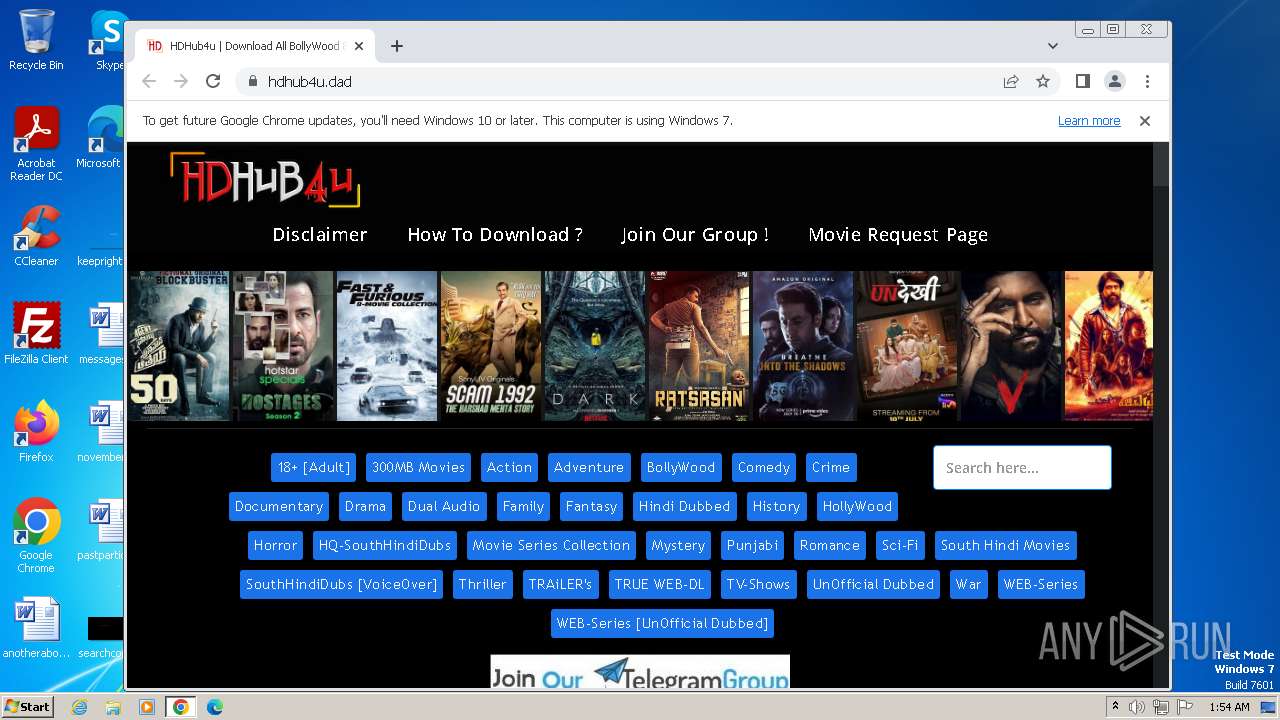The image size is (1280, 720).
Task: Click the padlock site info icon
Action: pos(252,81)
